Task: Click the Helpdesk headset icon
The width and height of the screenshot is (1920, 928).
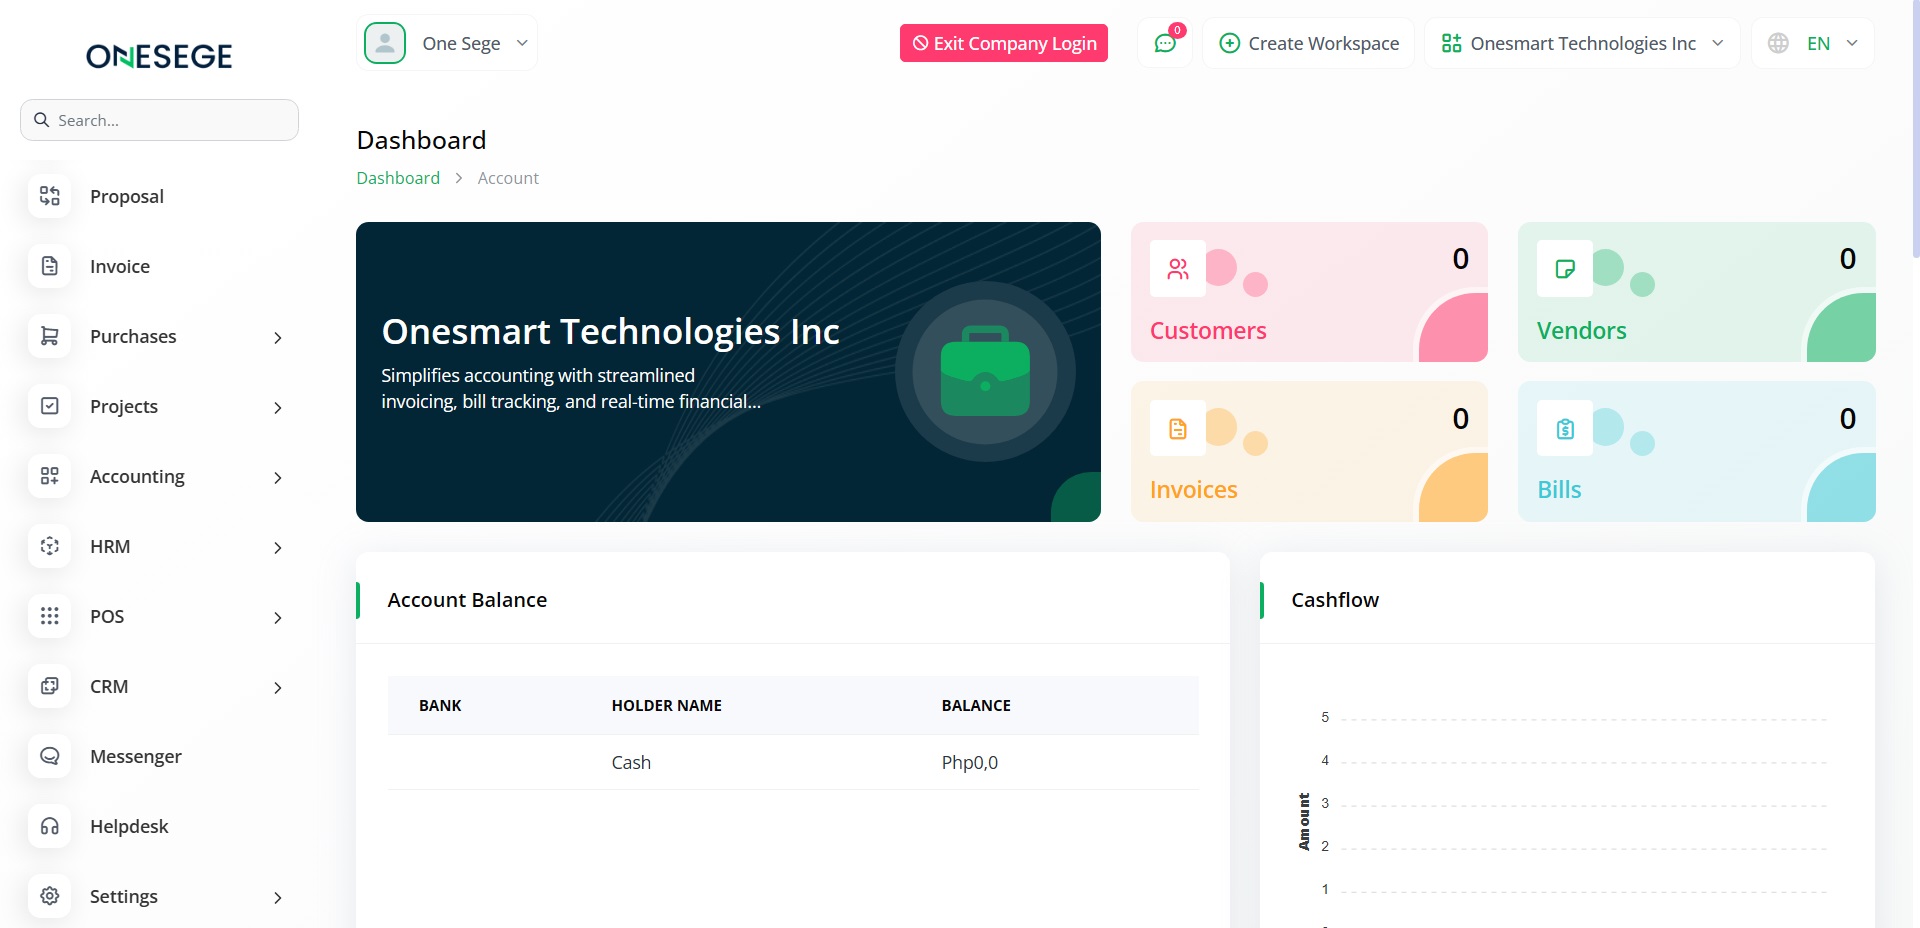Action: tap(50, 826)
